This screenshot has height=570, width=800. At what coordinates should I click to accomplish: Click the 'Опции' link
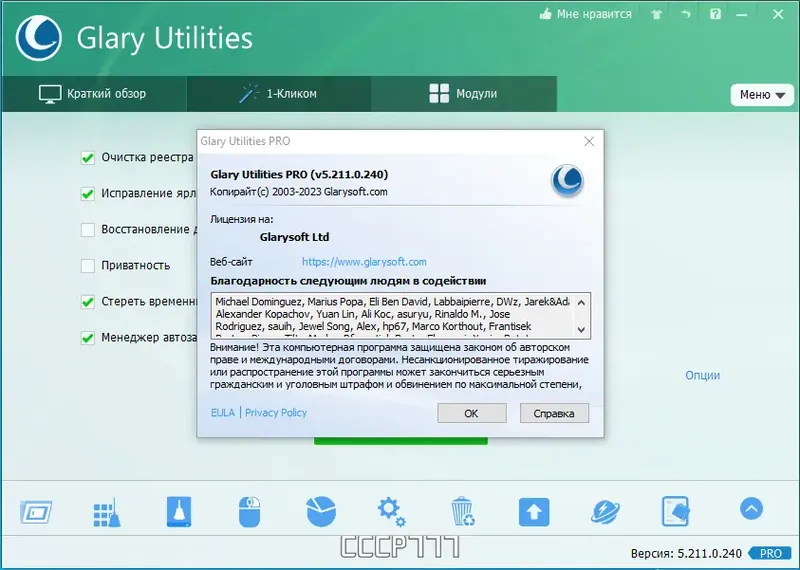coord(703,376)
